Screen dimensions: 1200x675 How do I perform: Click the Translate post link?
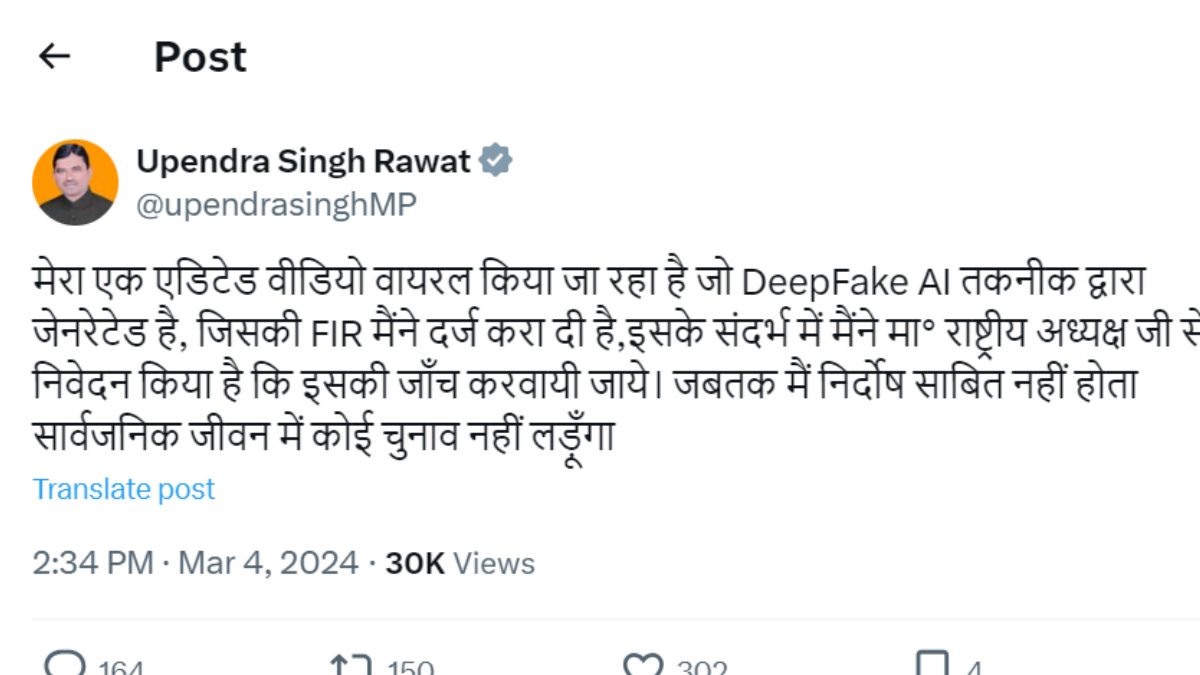click(124, 489)
